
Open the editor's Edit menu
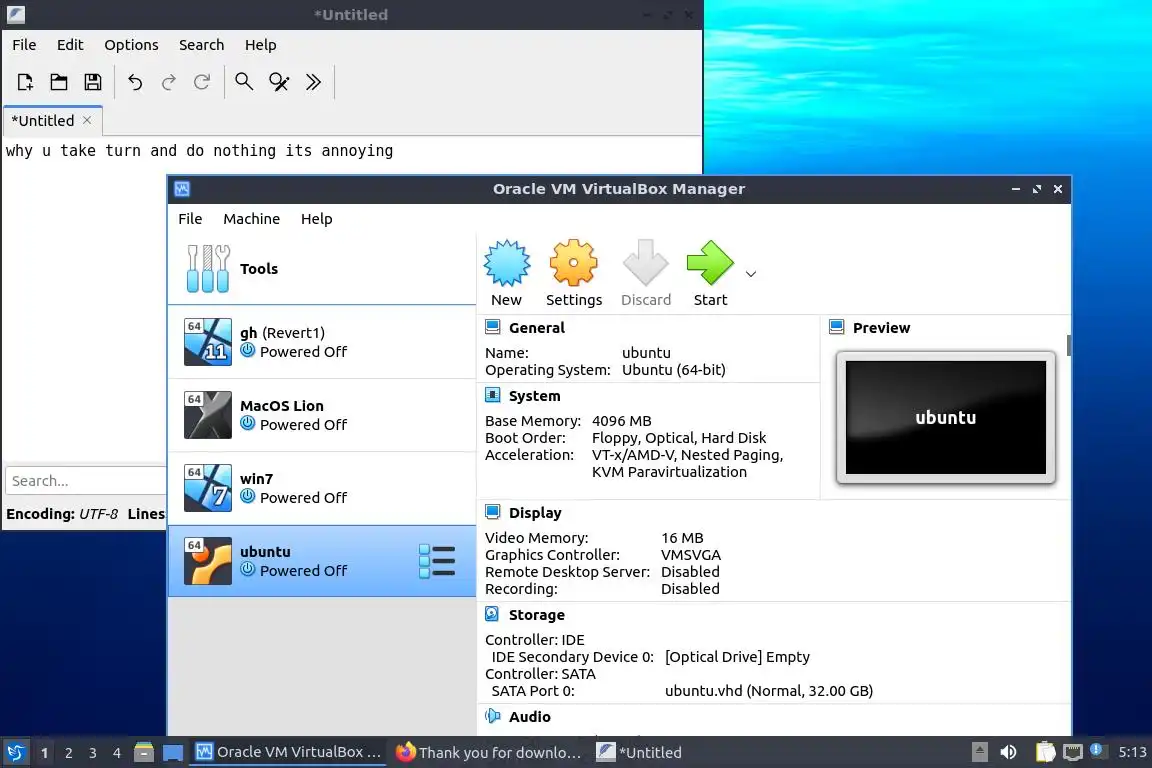pos(70,45)
